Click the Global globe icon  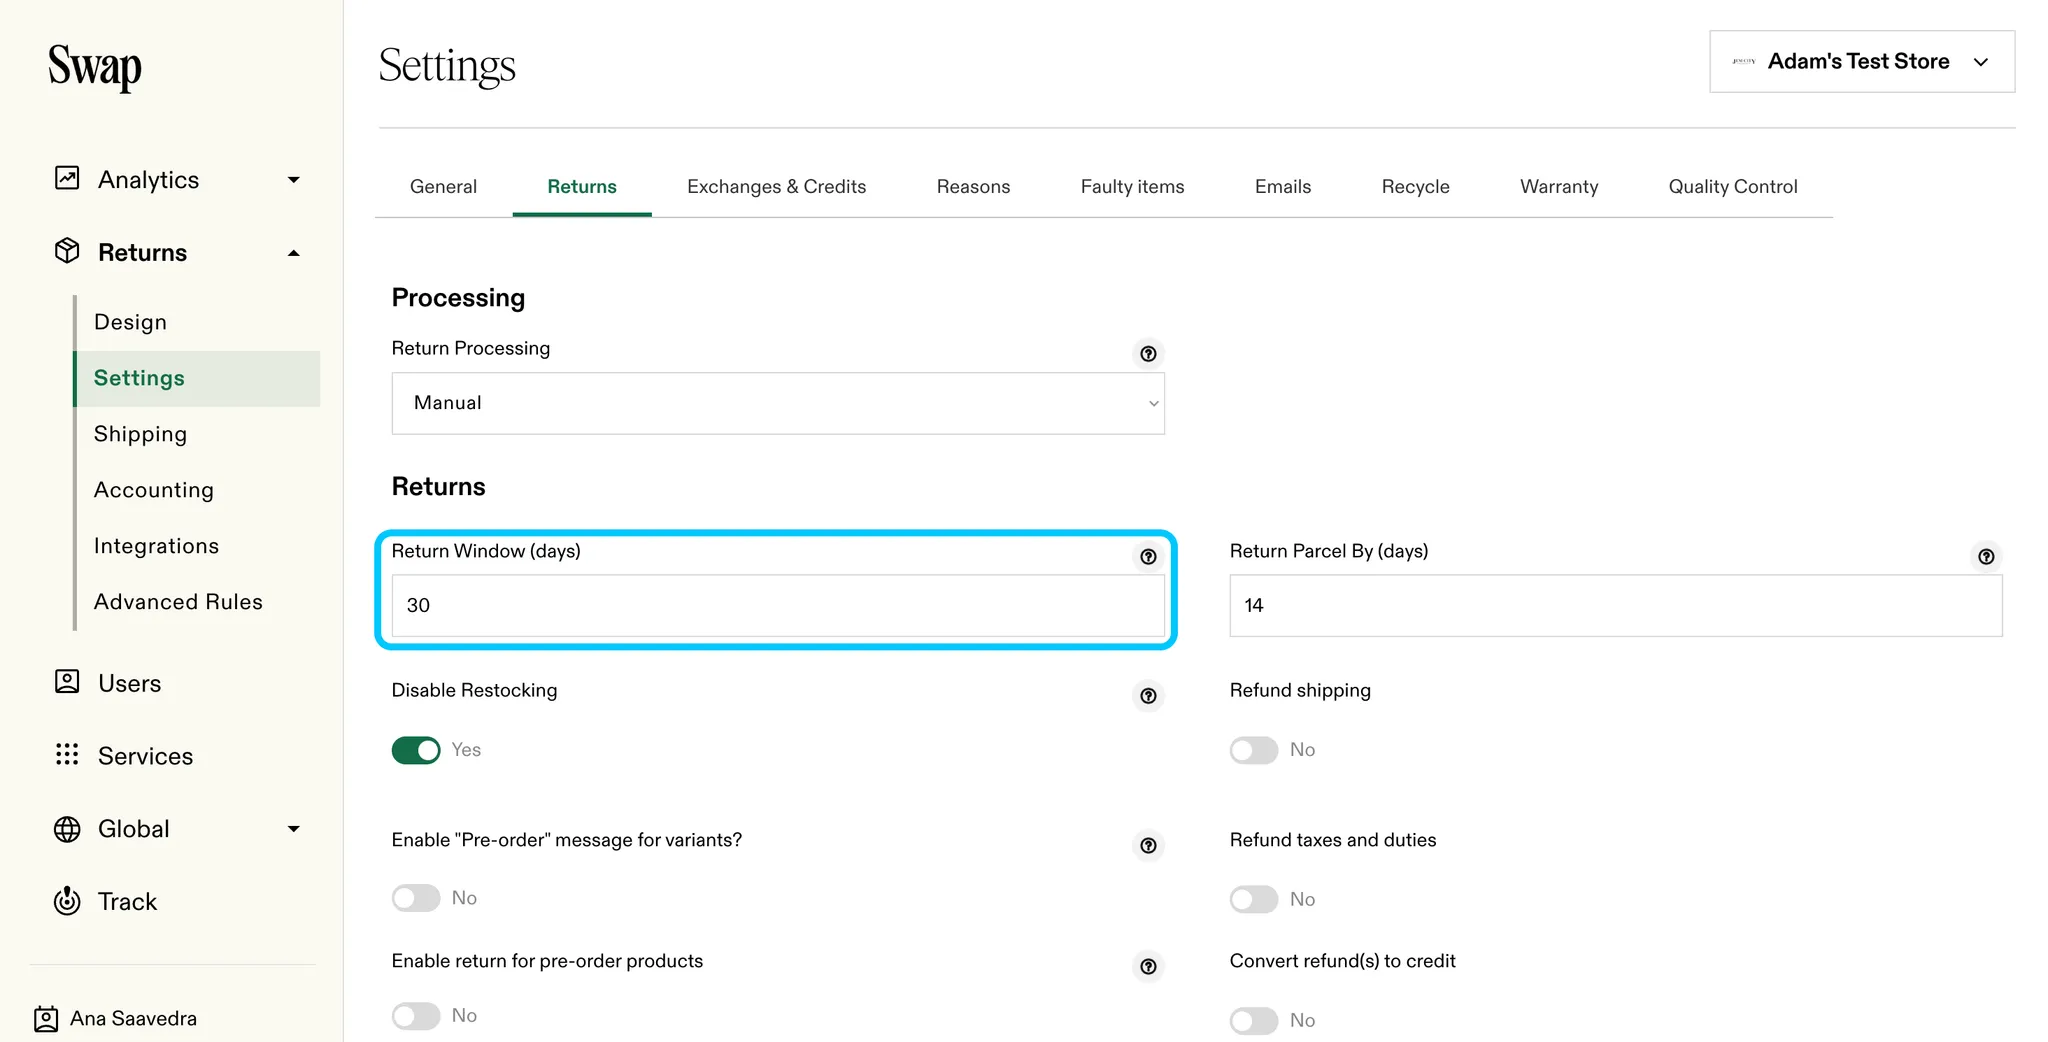click(x=67, y=829)
